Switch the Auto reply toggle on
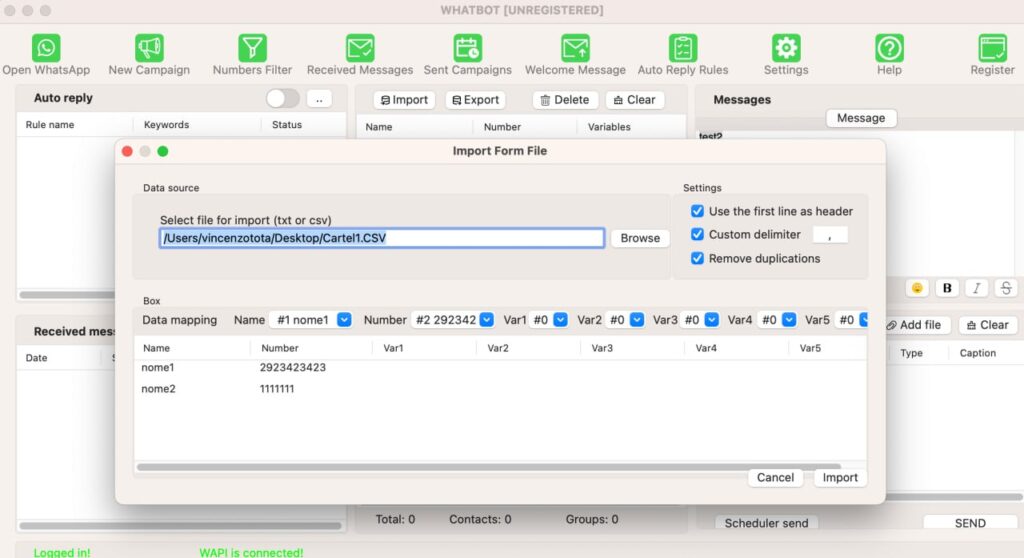The width and height of the screenshot is (1024, 558). point(282,98)
